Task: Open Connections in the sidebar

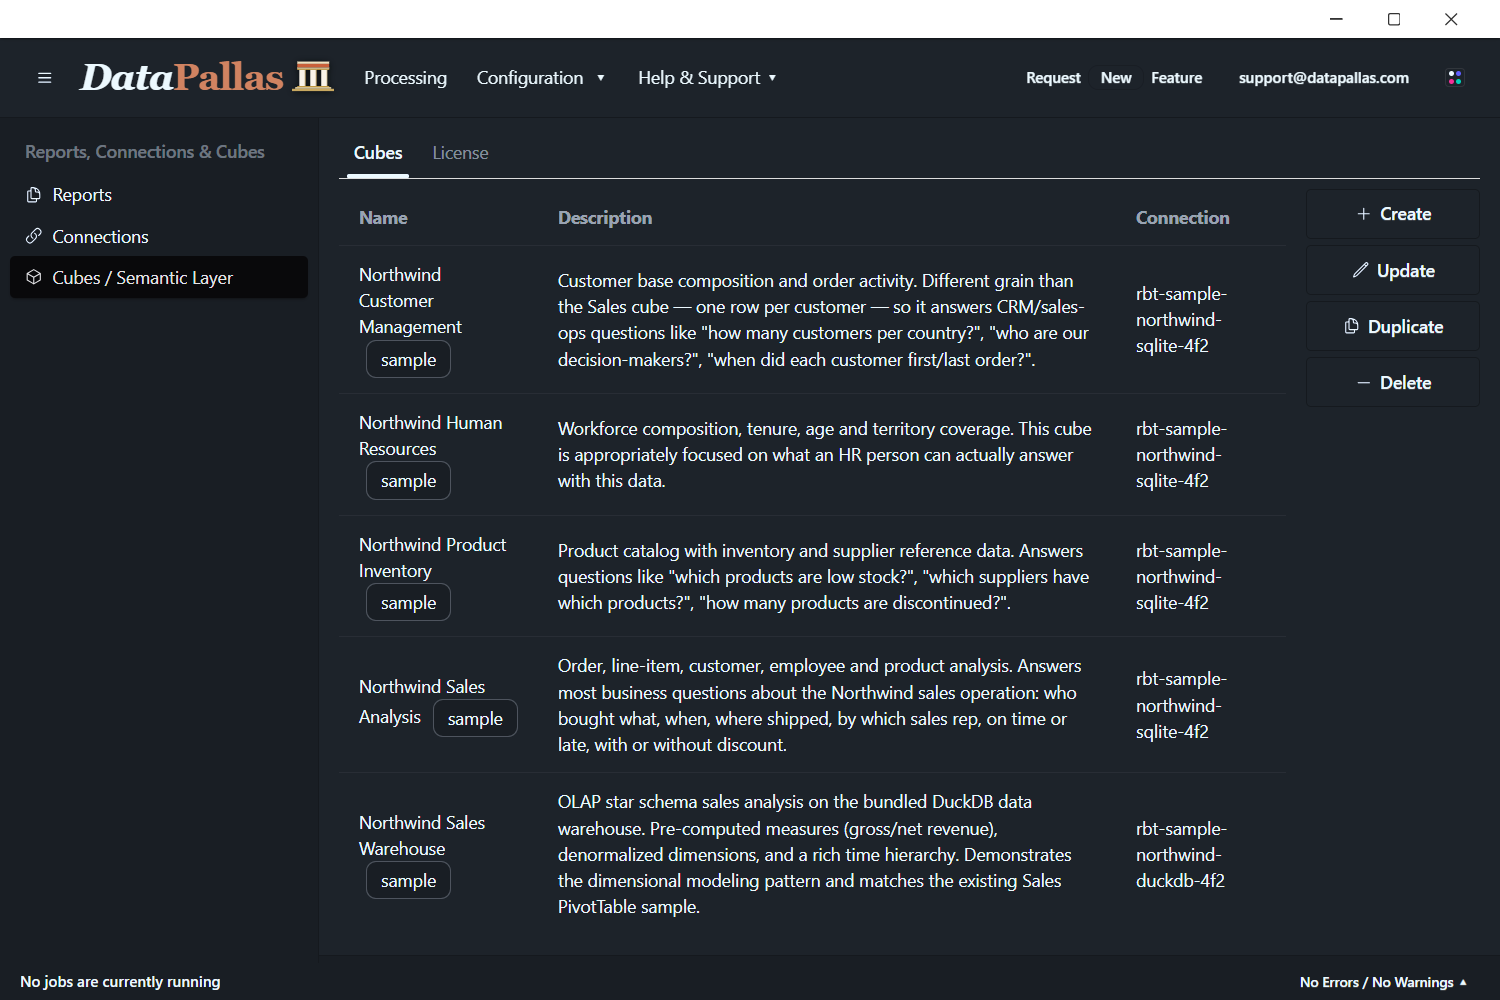Action: [x=159, y=236]
